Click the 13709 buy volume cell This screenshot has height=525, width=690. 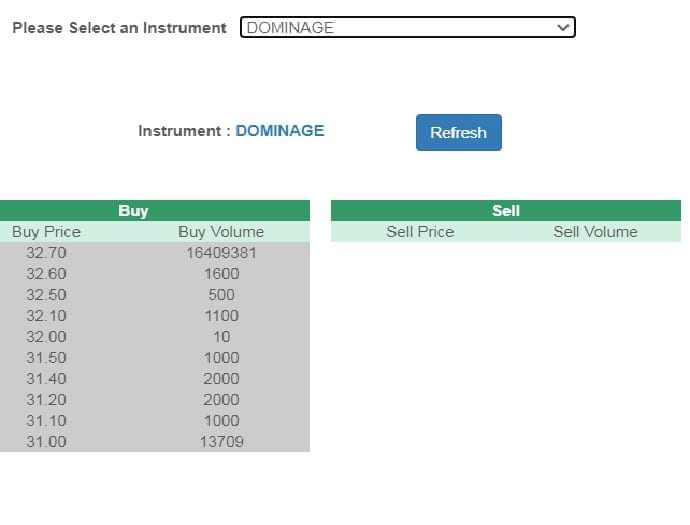point(221,442)
